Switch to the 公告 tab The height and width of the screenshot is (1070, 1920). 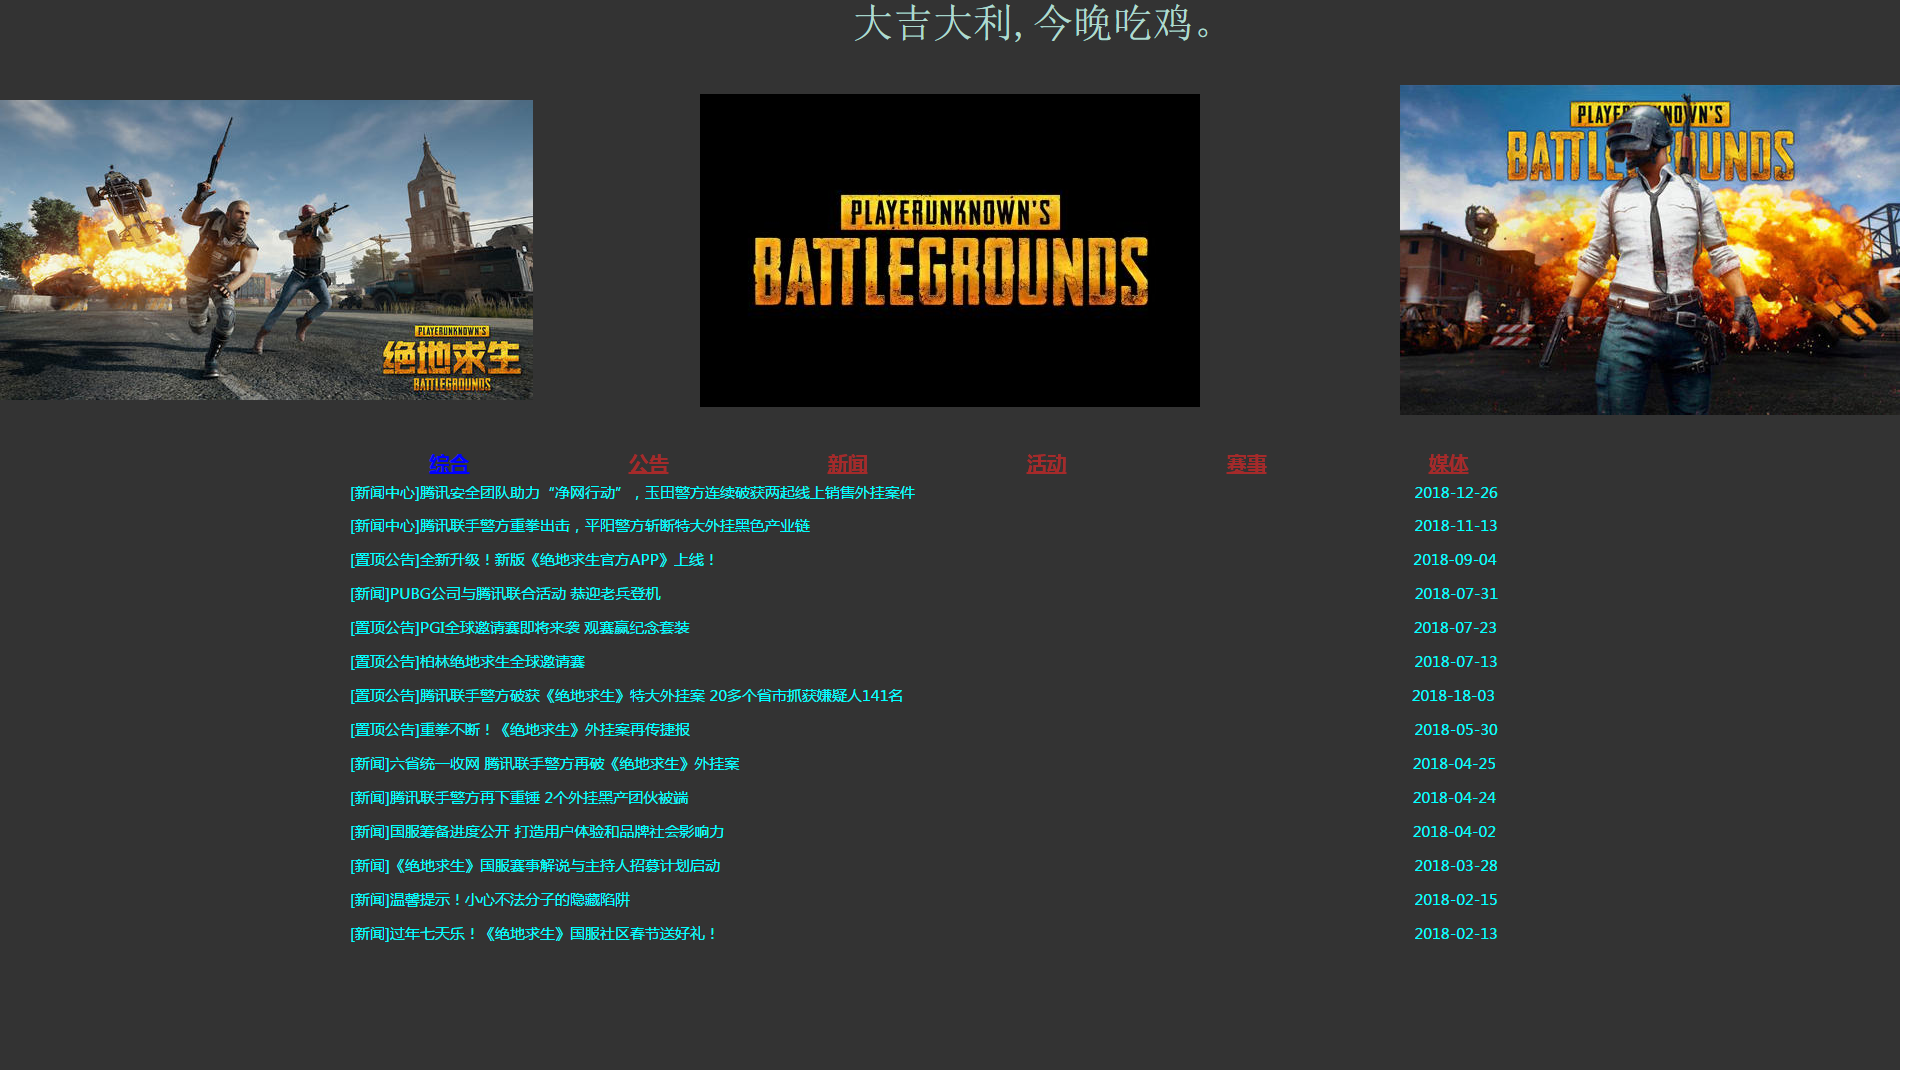tap(648, 464)
